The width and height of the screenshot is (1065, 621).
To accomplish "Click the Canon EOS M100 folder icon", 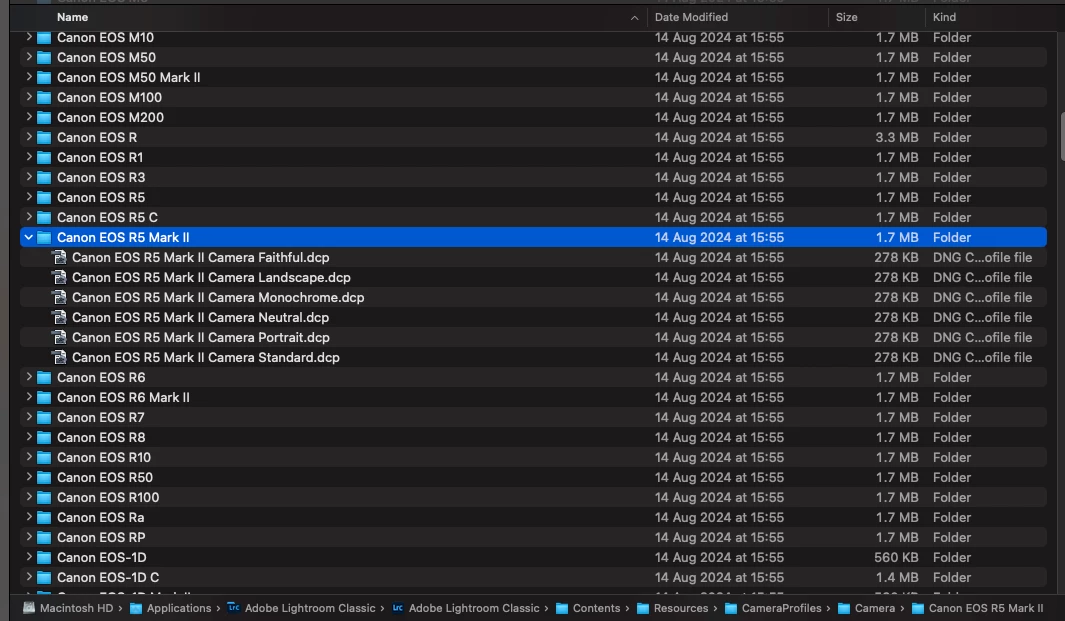I will tap(44, 98).
